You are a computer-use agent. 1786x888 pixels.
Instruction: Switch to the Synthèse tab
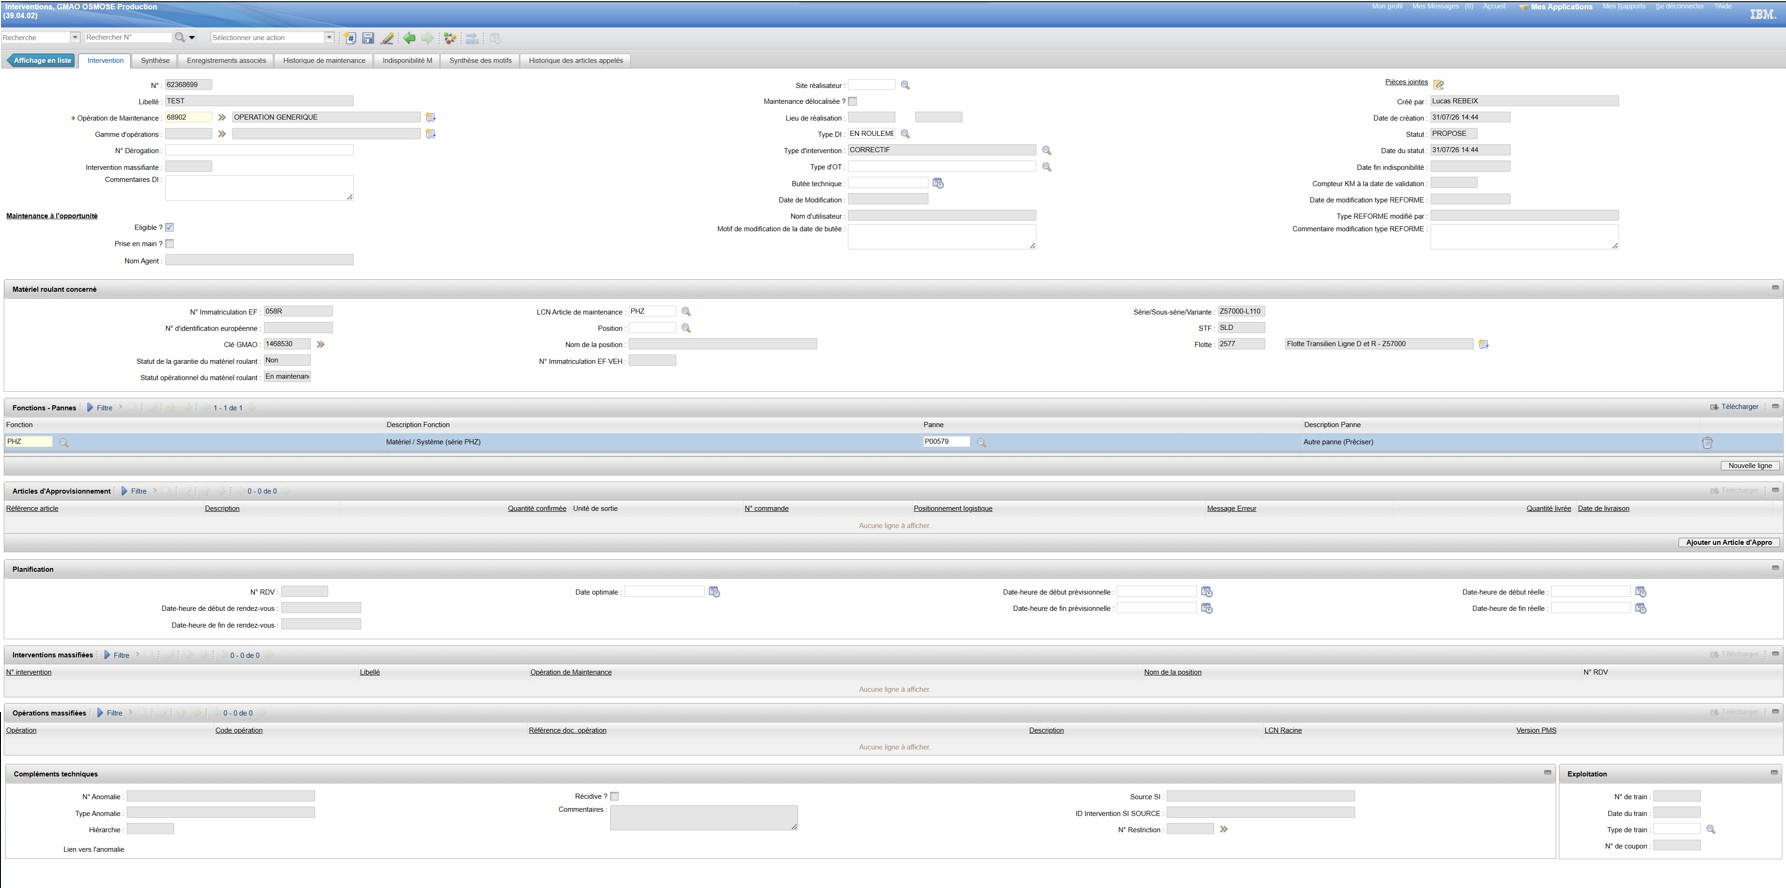click(x=155, y=60)
